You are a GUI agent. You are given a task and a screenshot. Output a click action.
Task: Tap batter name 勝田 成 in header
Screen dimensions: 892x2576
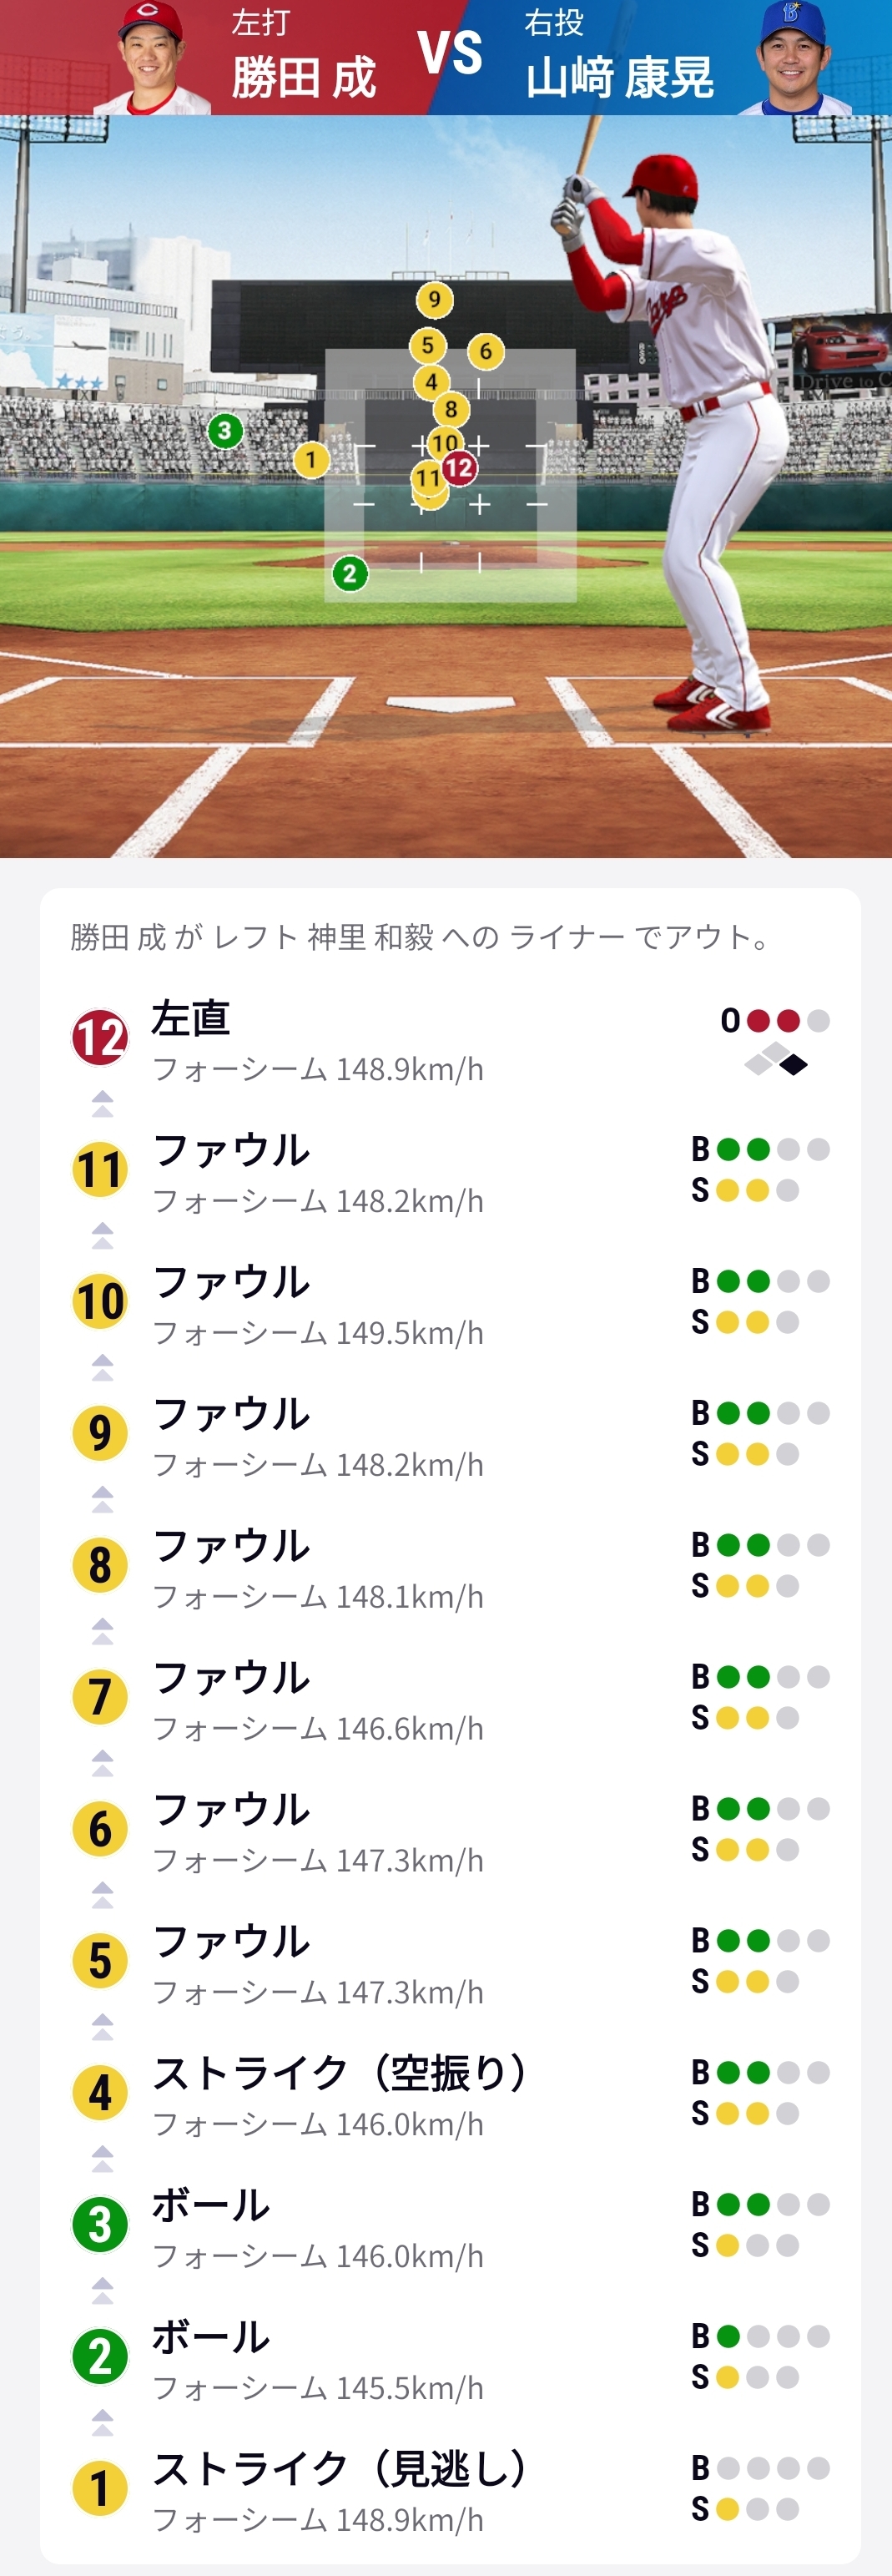click(x=303, y=78)
